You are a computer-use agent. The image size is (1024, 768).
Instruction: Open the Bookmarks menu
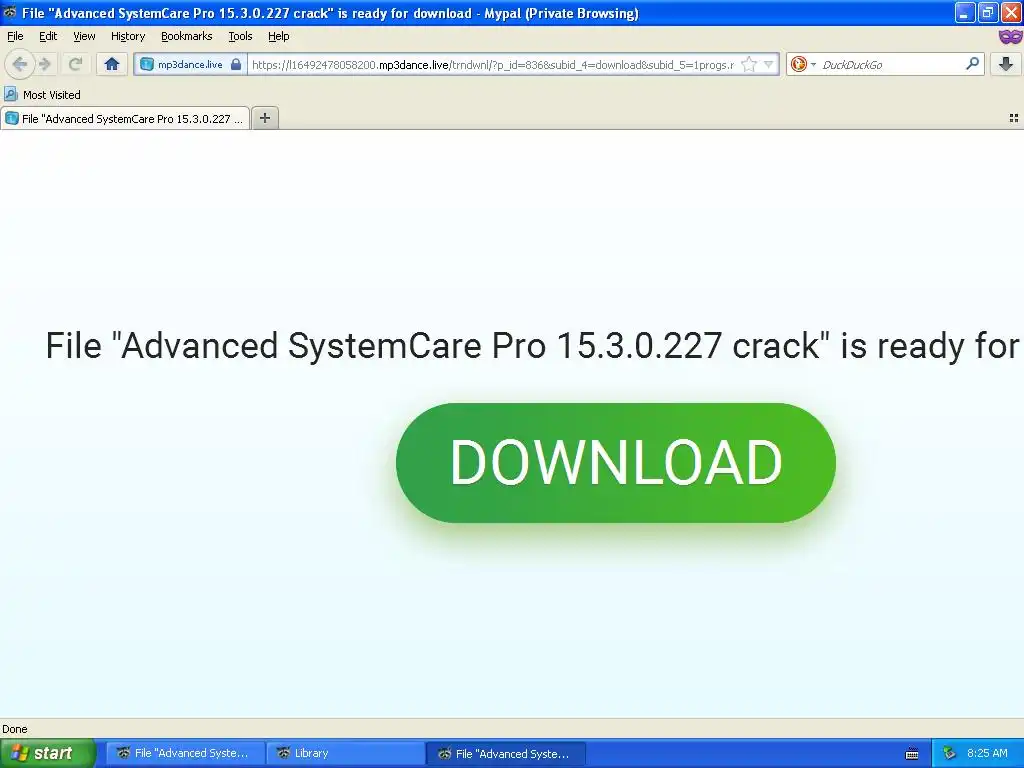[186, 37]
